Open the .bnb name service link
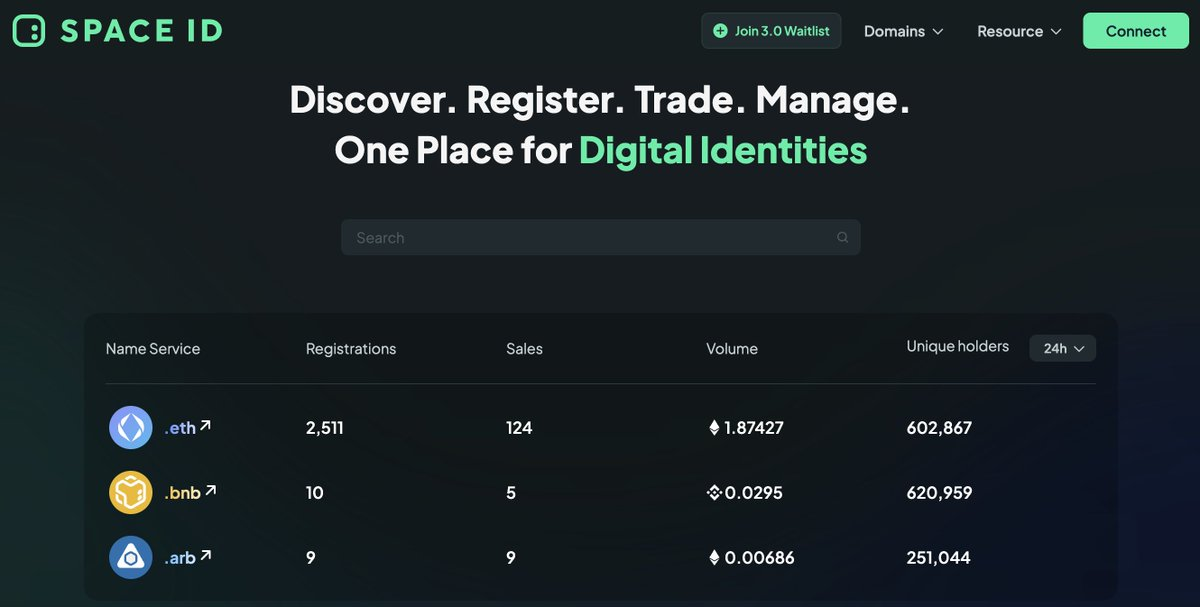 pyautogui.click(x=182, y=493)
